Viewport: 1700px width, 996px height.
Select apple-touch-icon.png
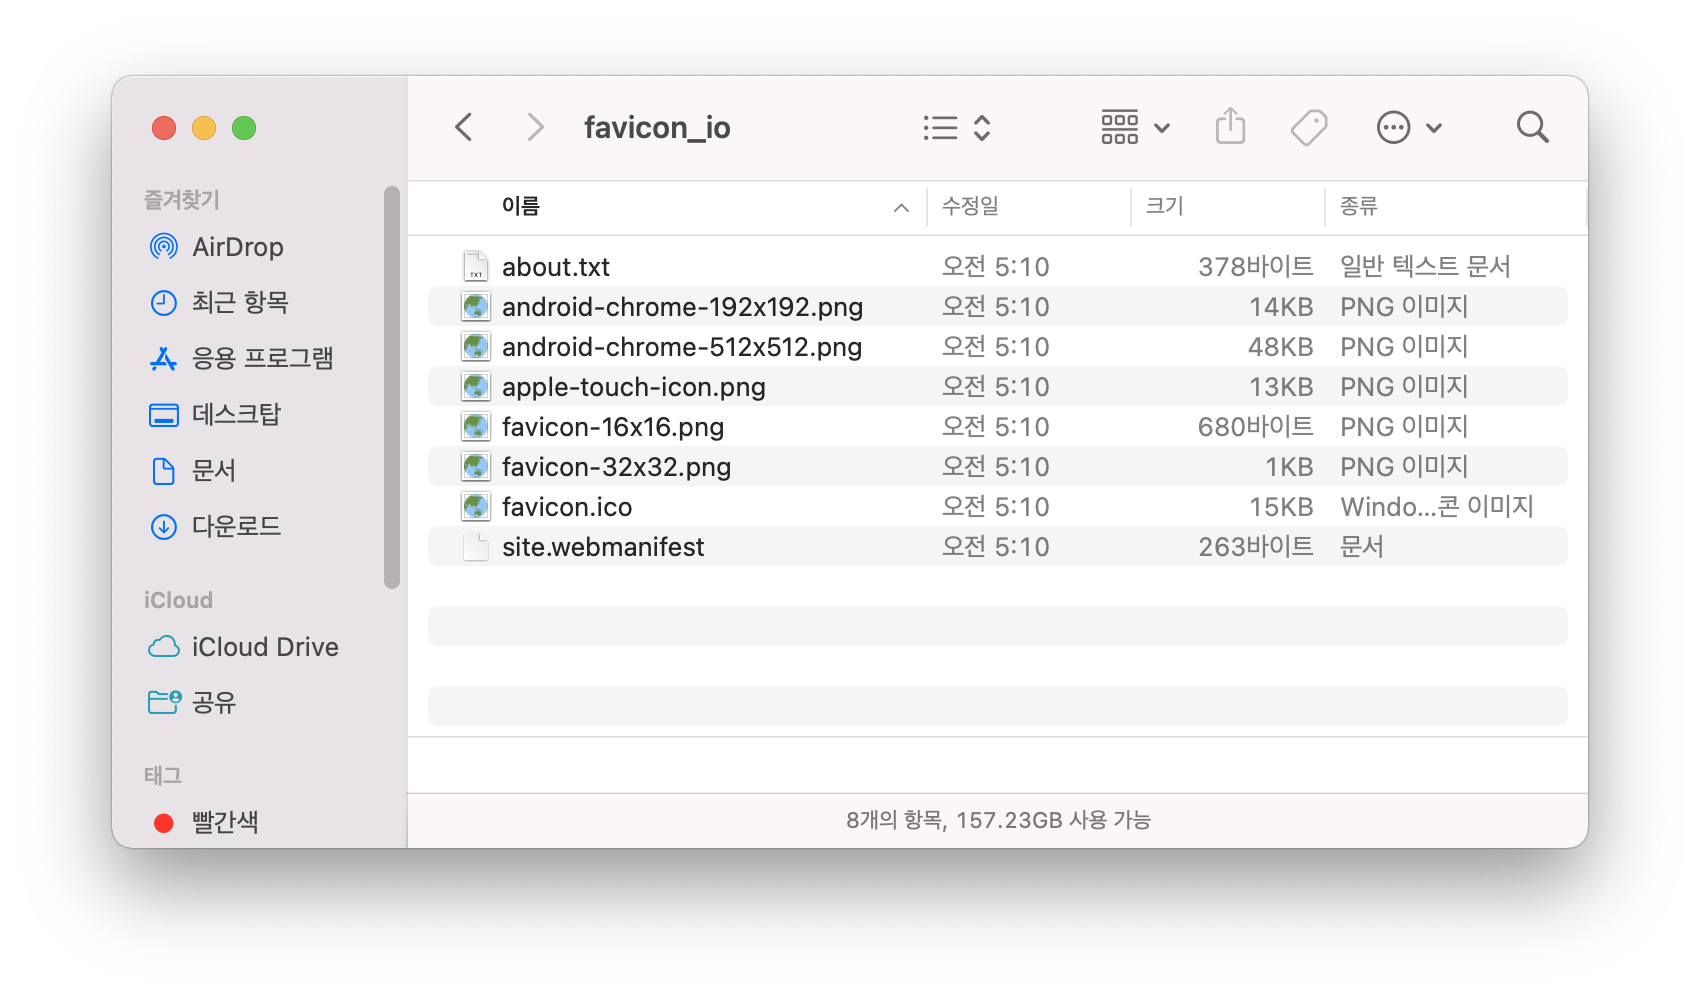[997, 386]
